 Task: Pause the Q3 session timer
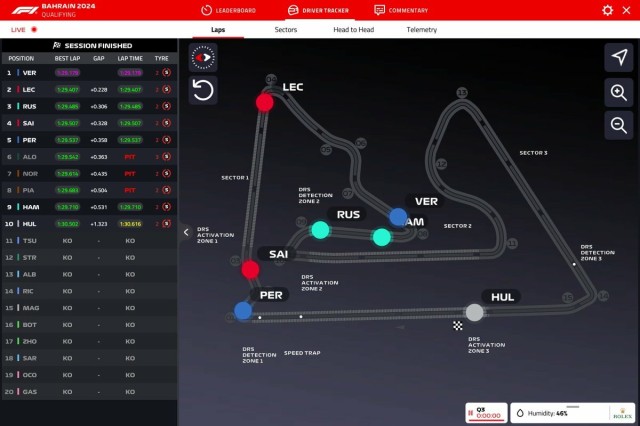(470, 413)
